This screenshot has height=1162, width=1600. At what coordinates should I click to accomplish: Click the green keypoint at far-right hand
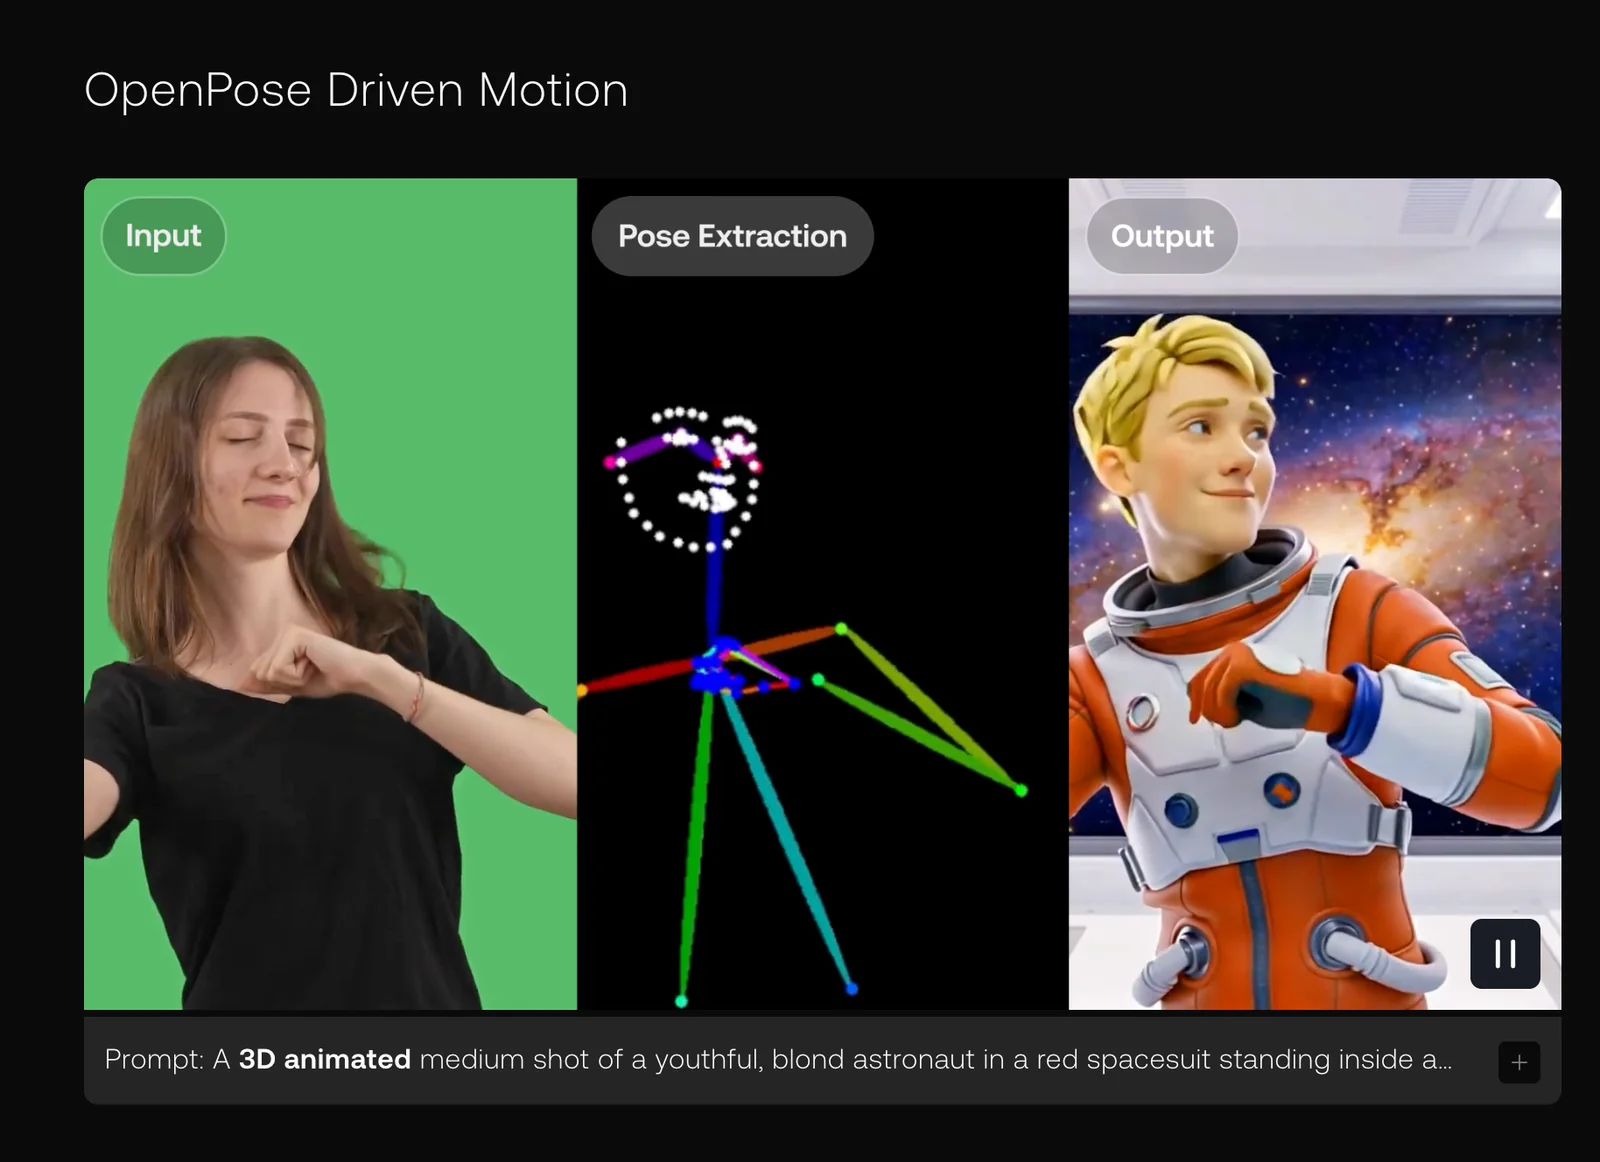point(1020,790)
